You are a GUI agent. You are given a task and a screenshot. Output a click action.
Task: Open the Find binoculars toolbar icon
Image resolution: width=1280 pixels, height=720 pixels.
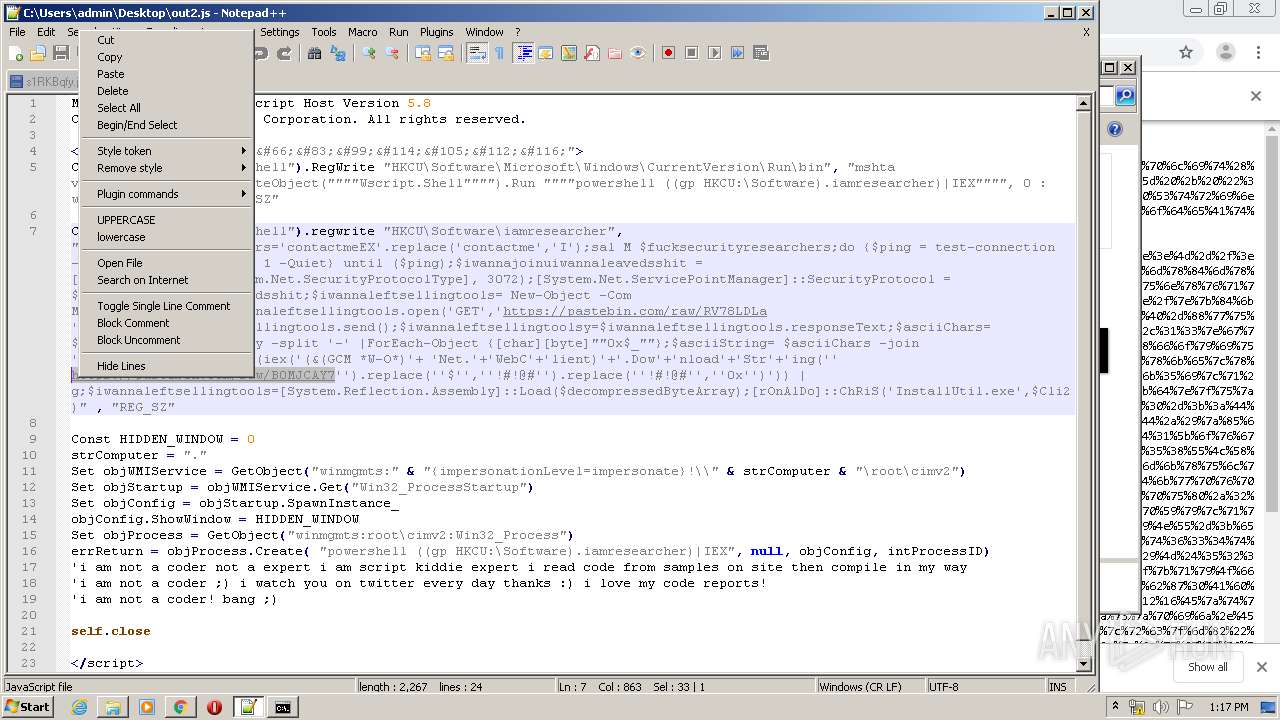[315, 53]
